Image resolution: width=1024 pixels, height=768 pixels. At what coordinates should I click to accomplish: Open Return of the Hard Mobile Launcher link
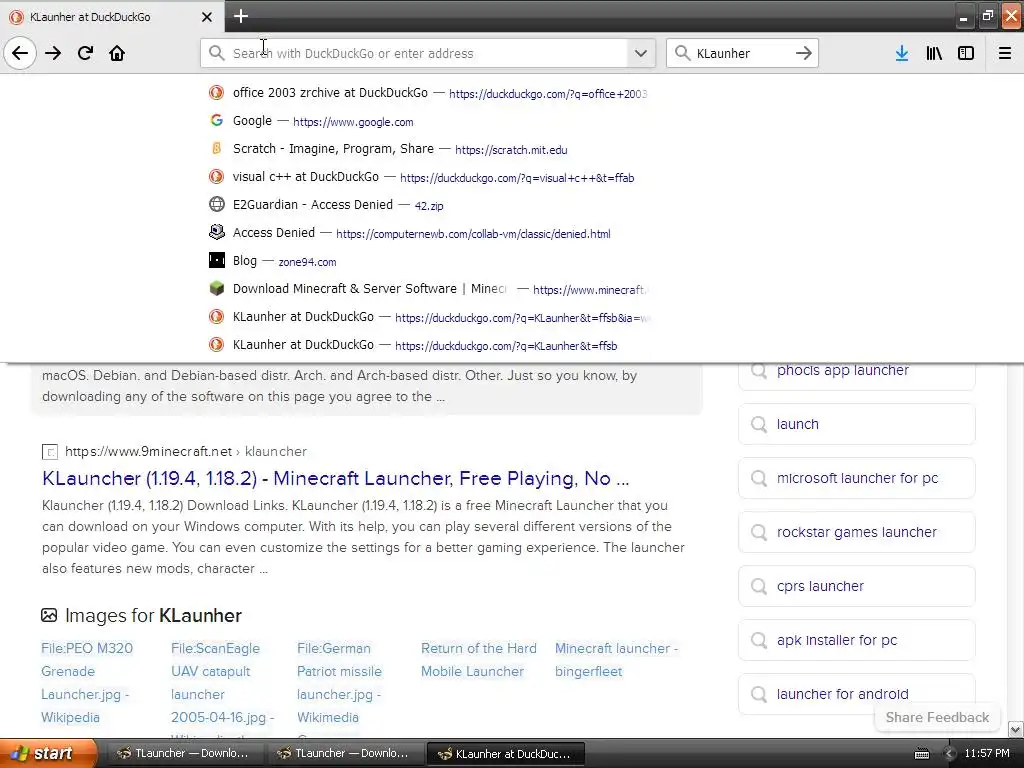click(479, 660)
